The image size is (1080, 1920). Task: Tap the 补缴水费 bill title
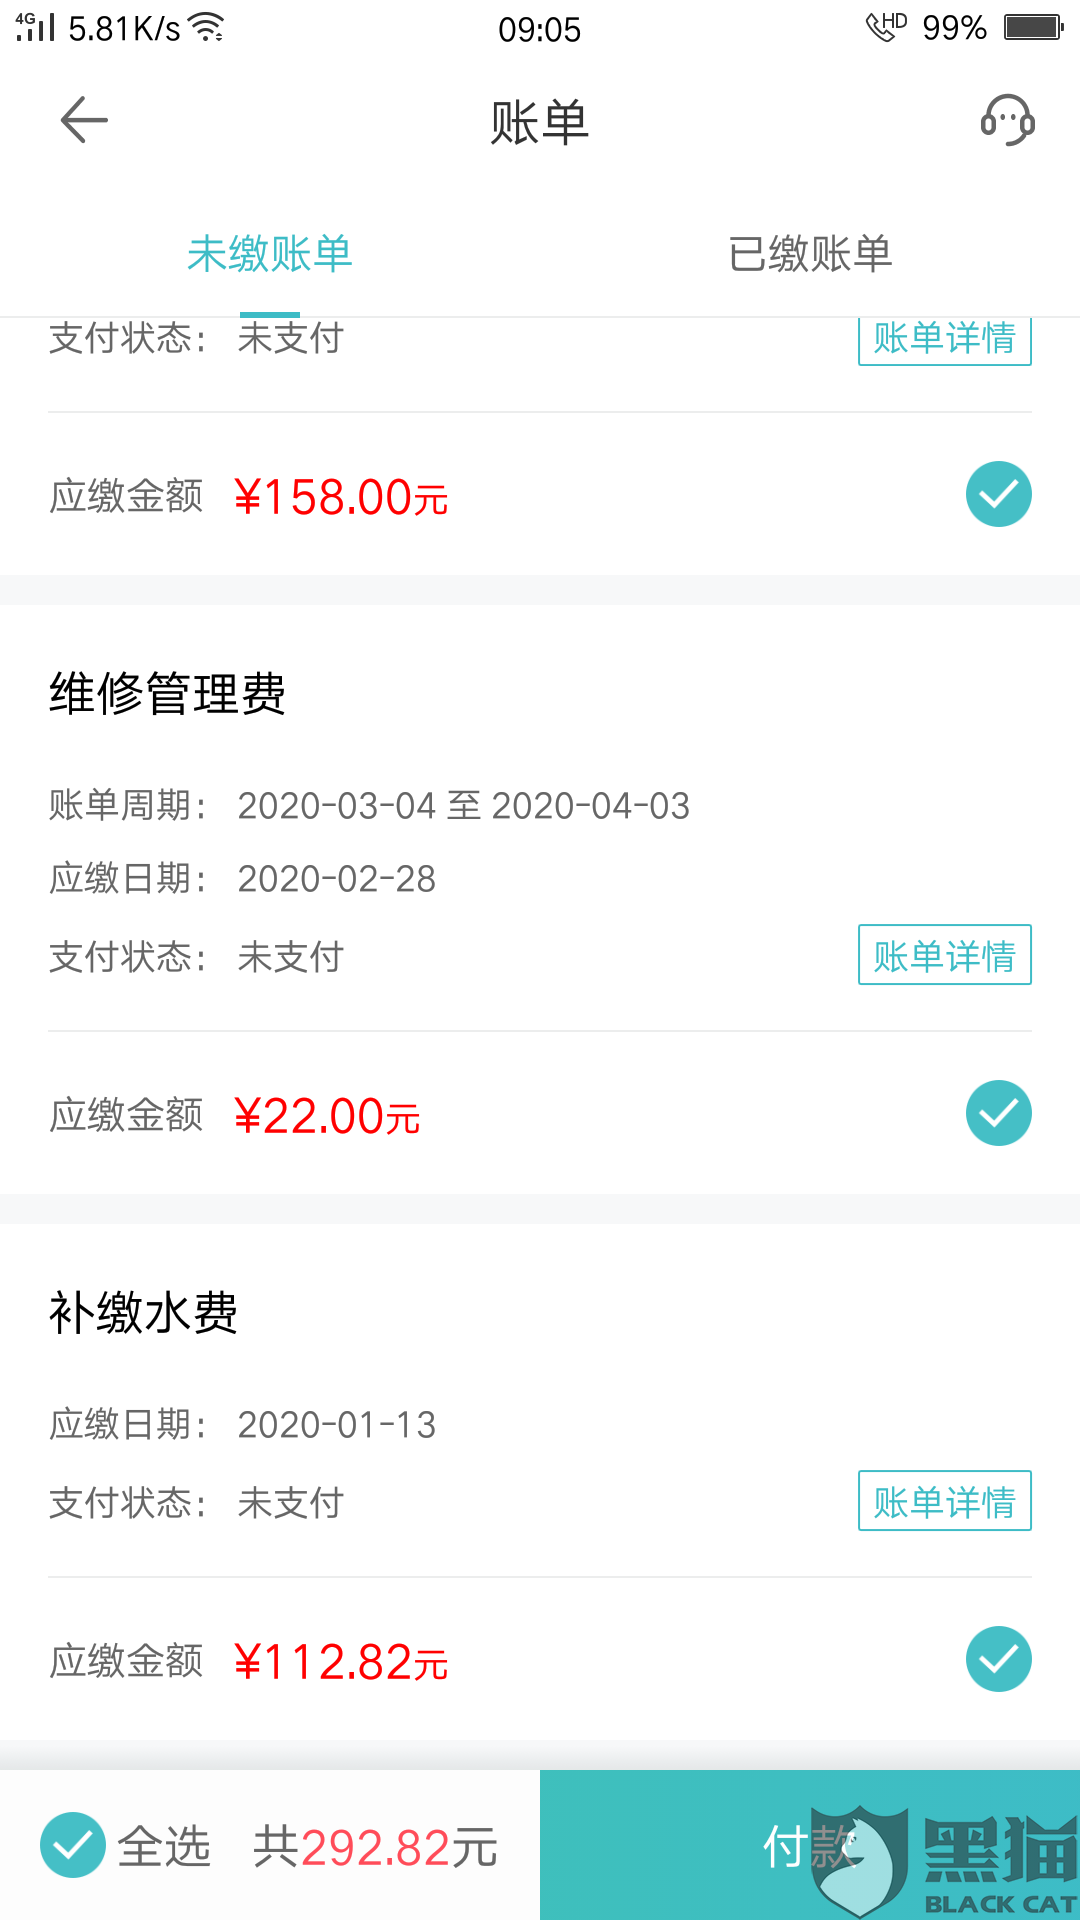click(144, 1313)
